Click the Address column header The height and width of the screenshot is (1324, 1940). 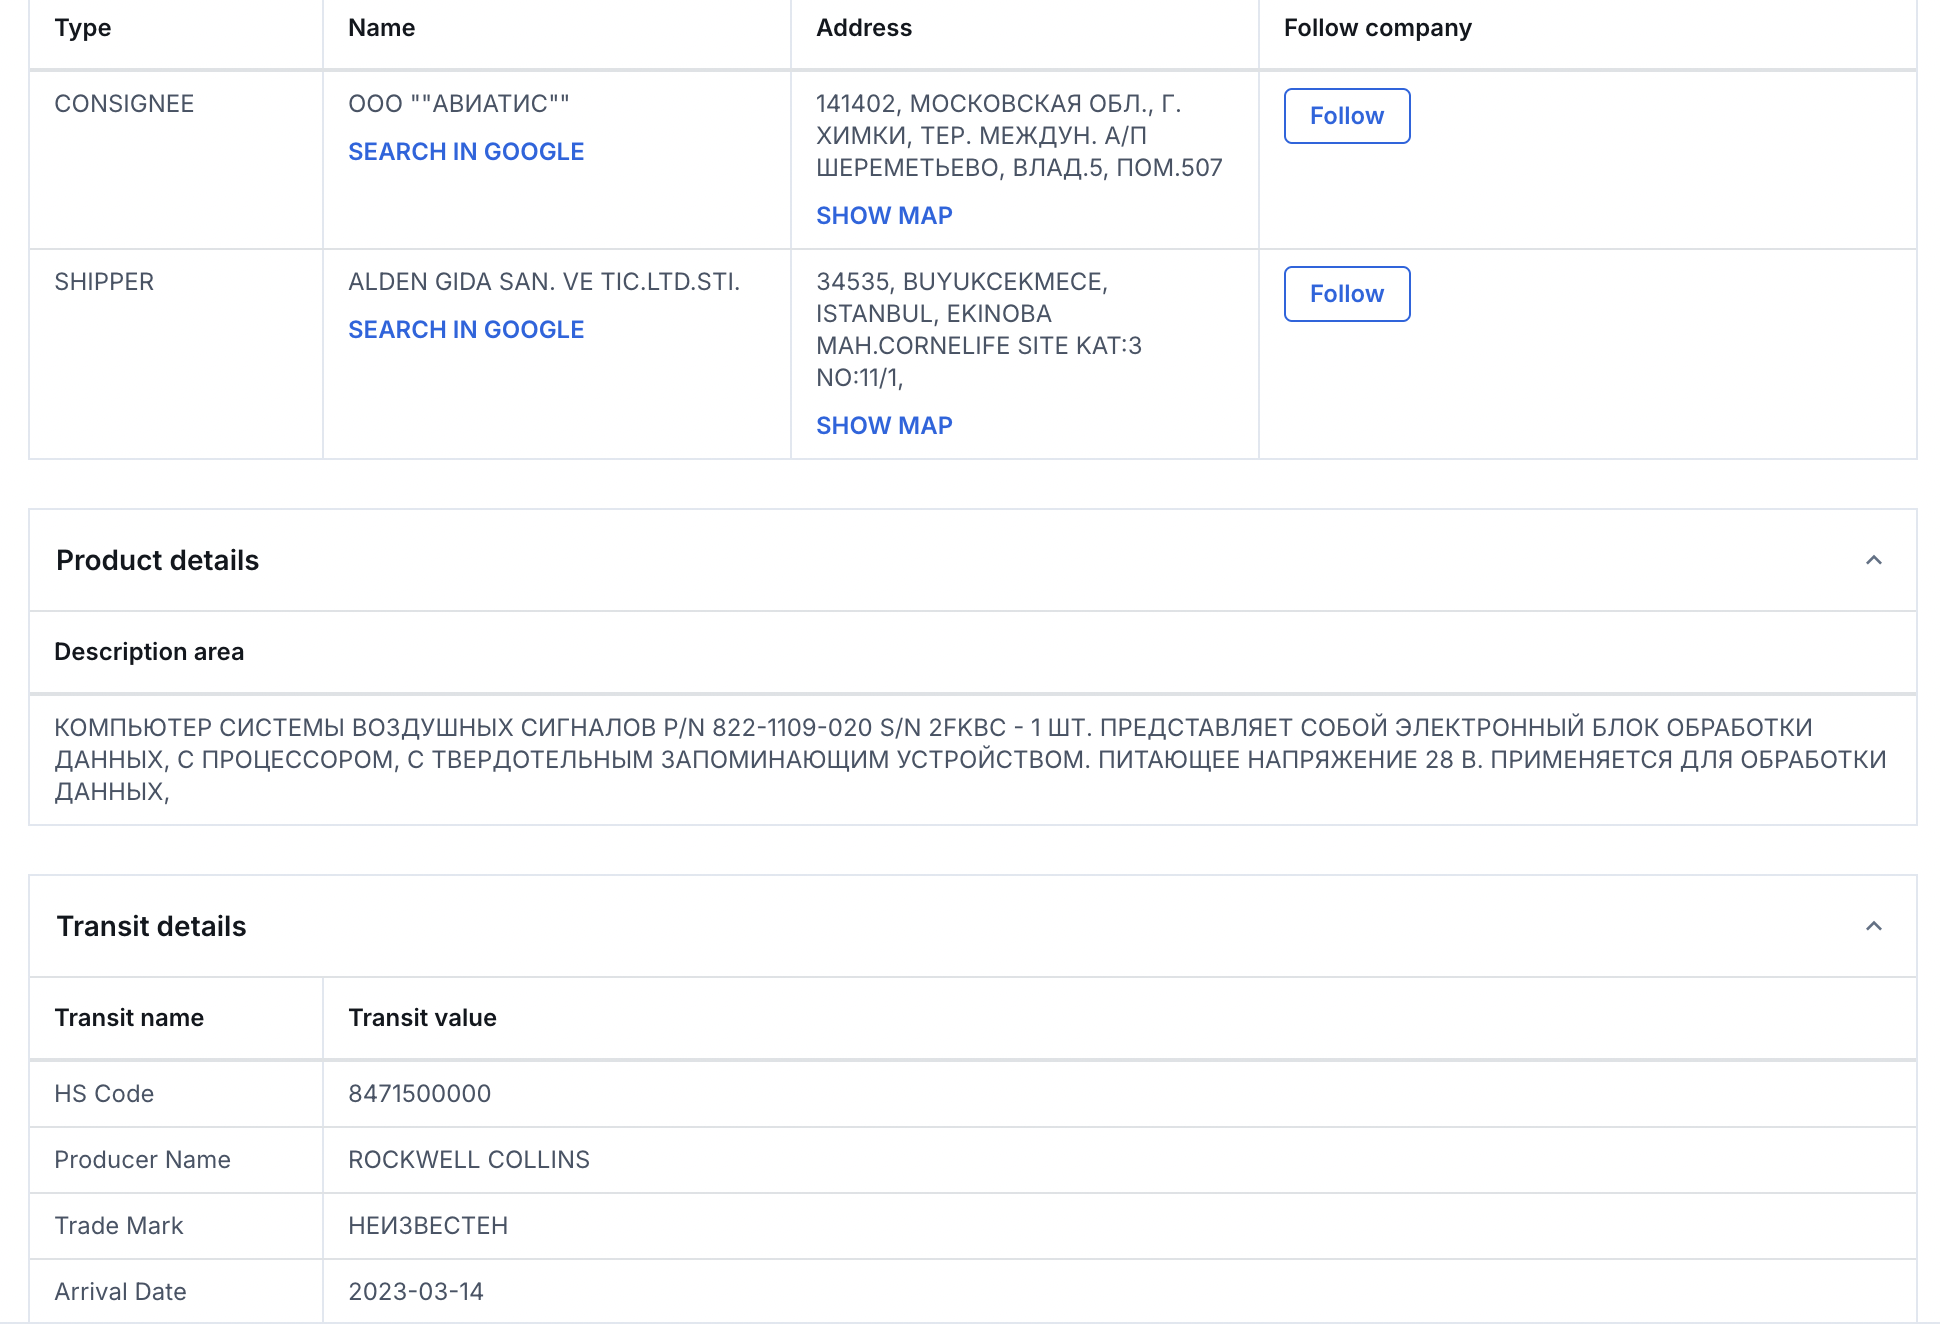click(863, 28)
